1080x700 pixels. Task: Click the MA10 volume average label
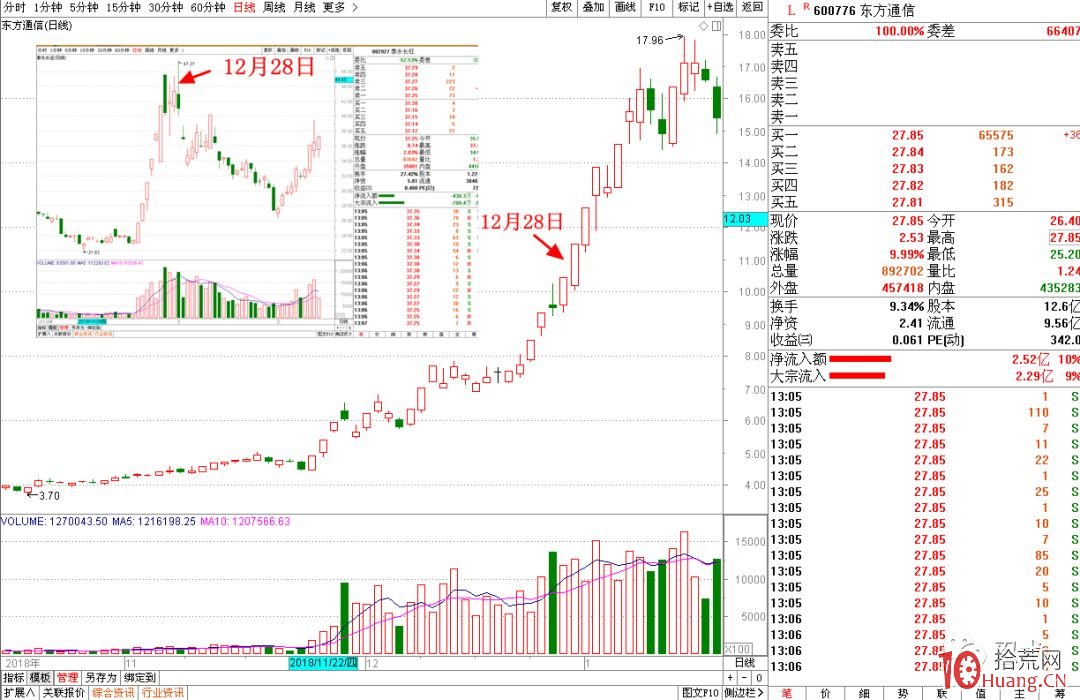click(x=245, y=522)
